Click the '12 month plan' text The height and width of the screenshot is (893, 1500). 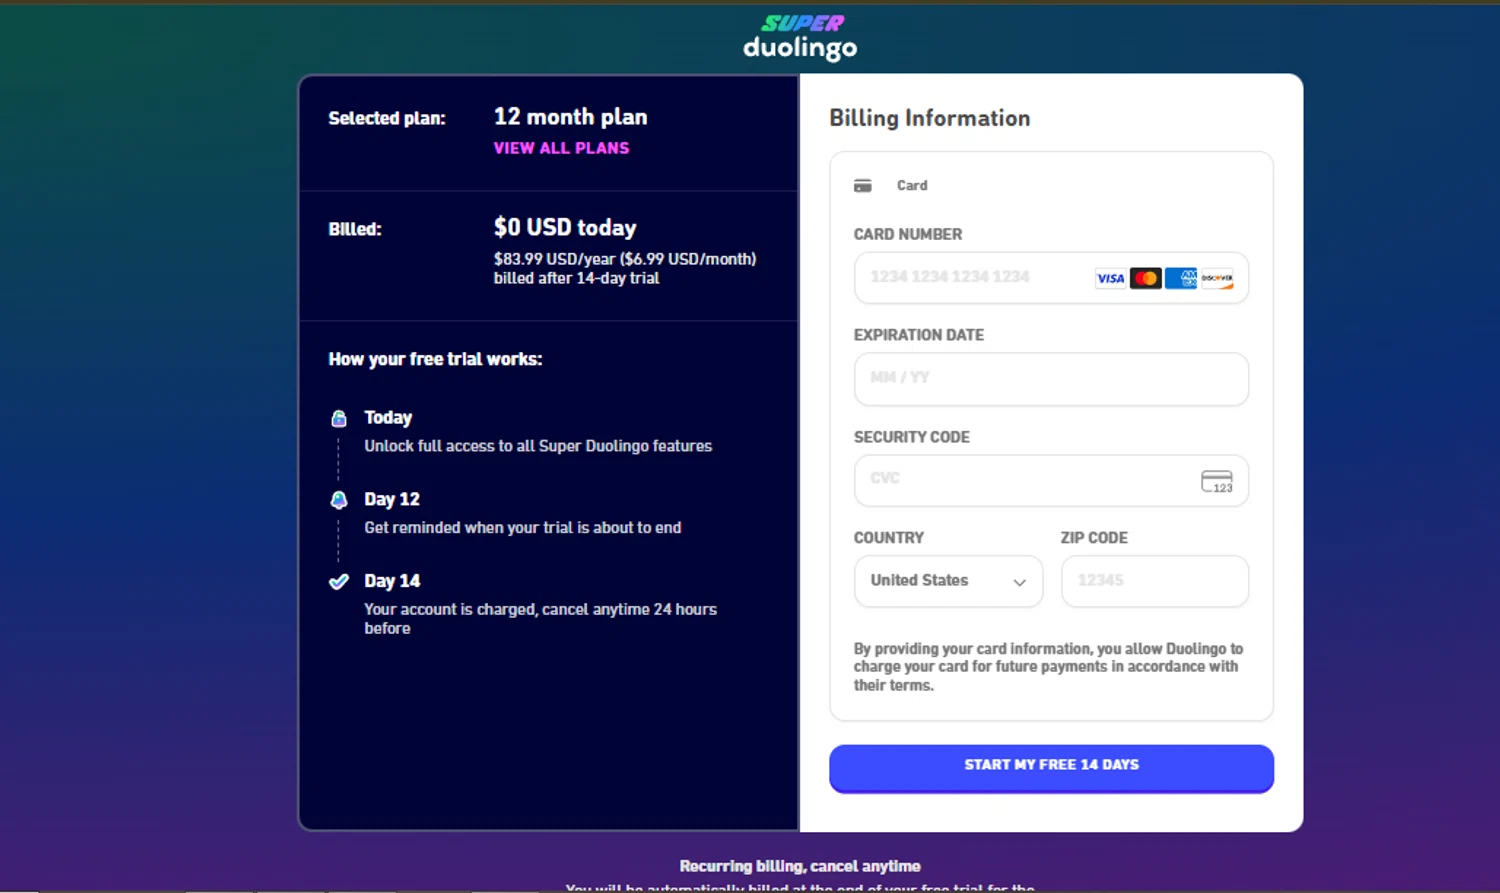[x=570, y=117]
